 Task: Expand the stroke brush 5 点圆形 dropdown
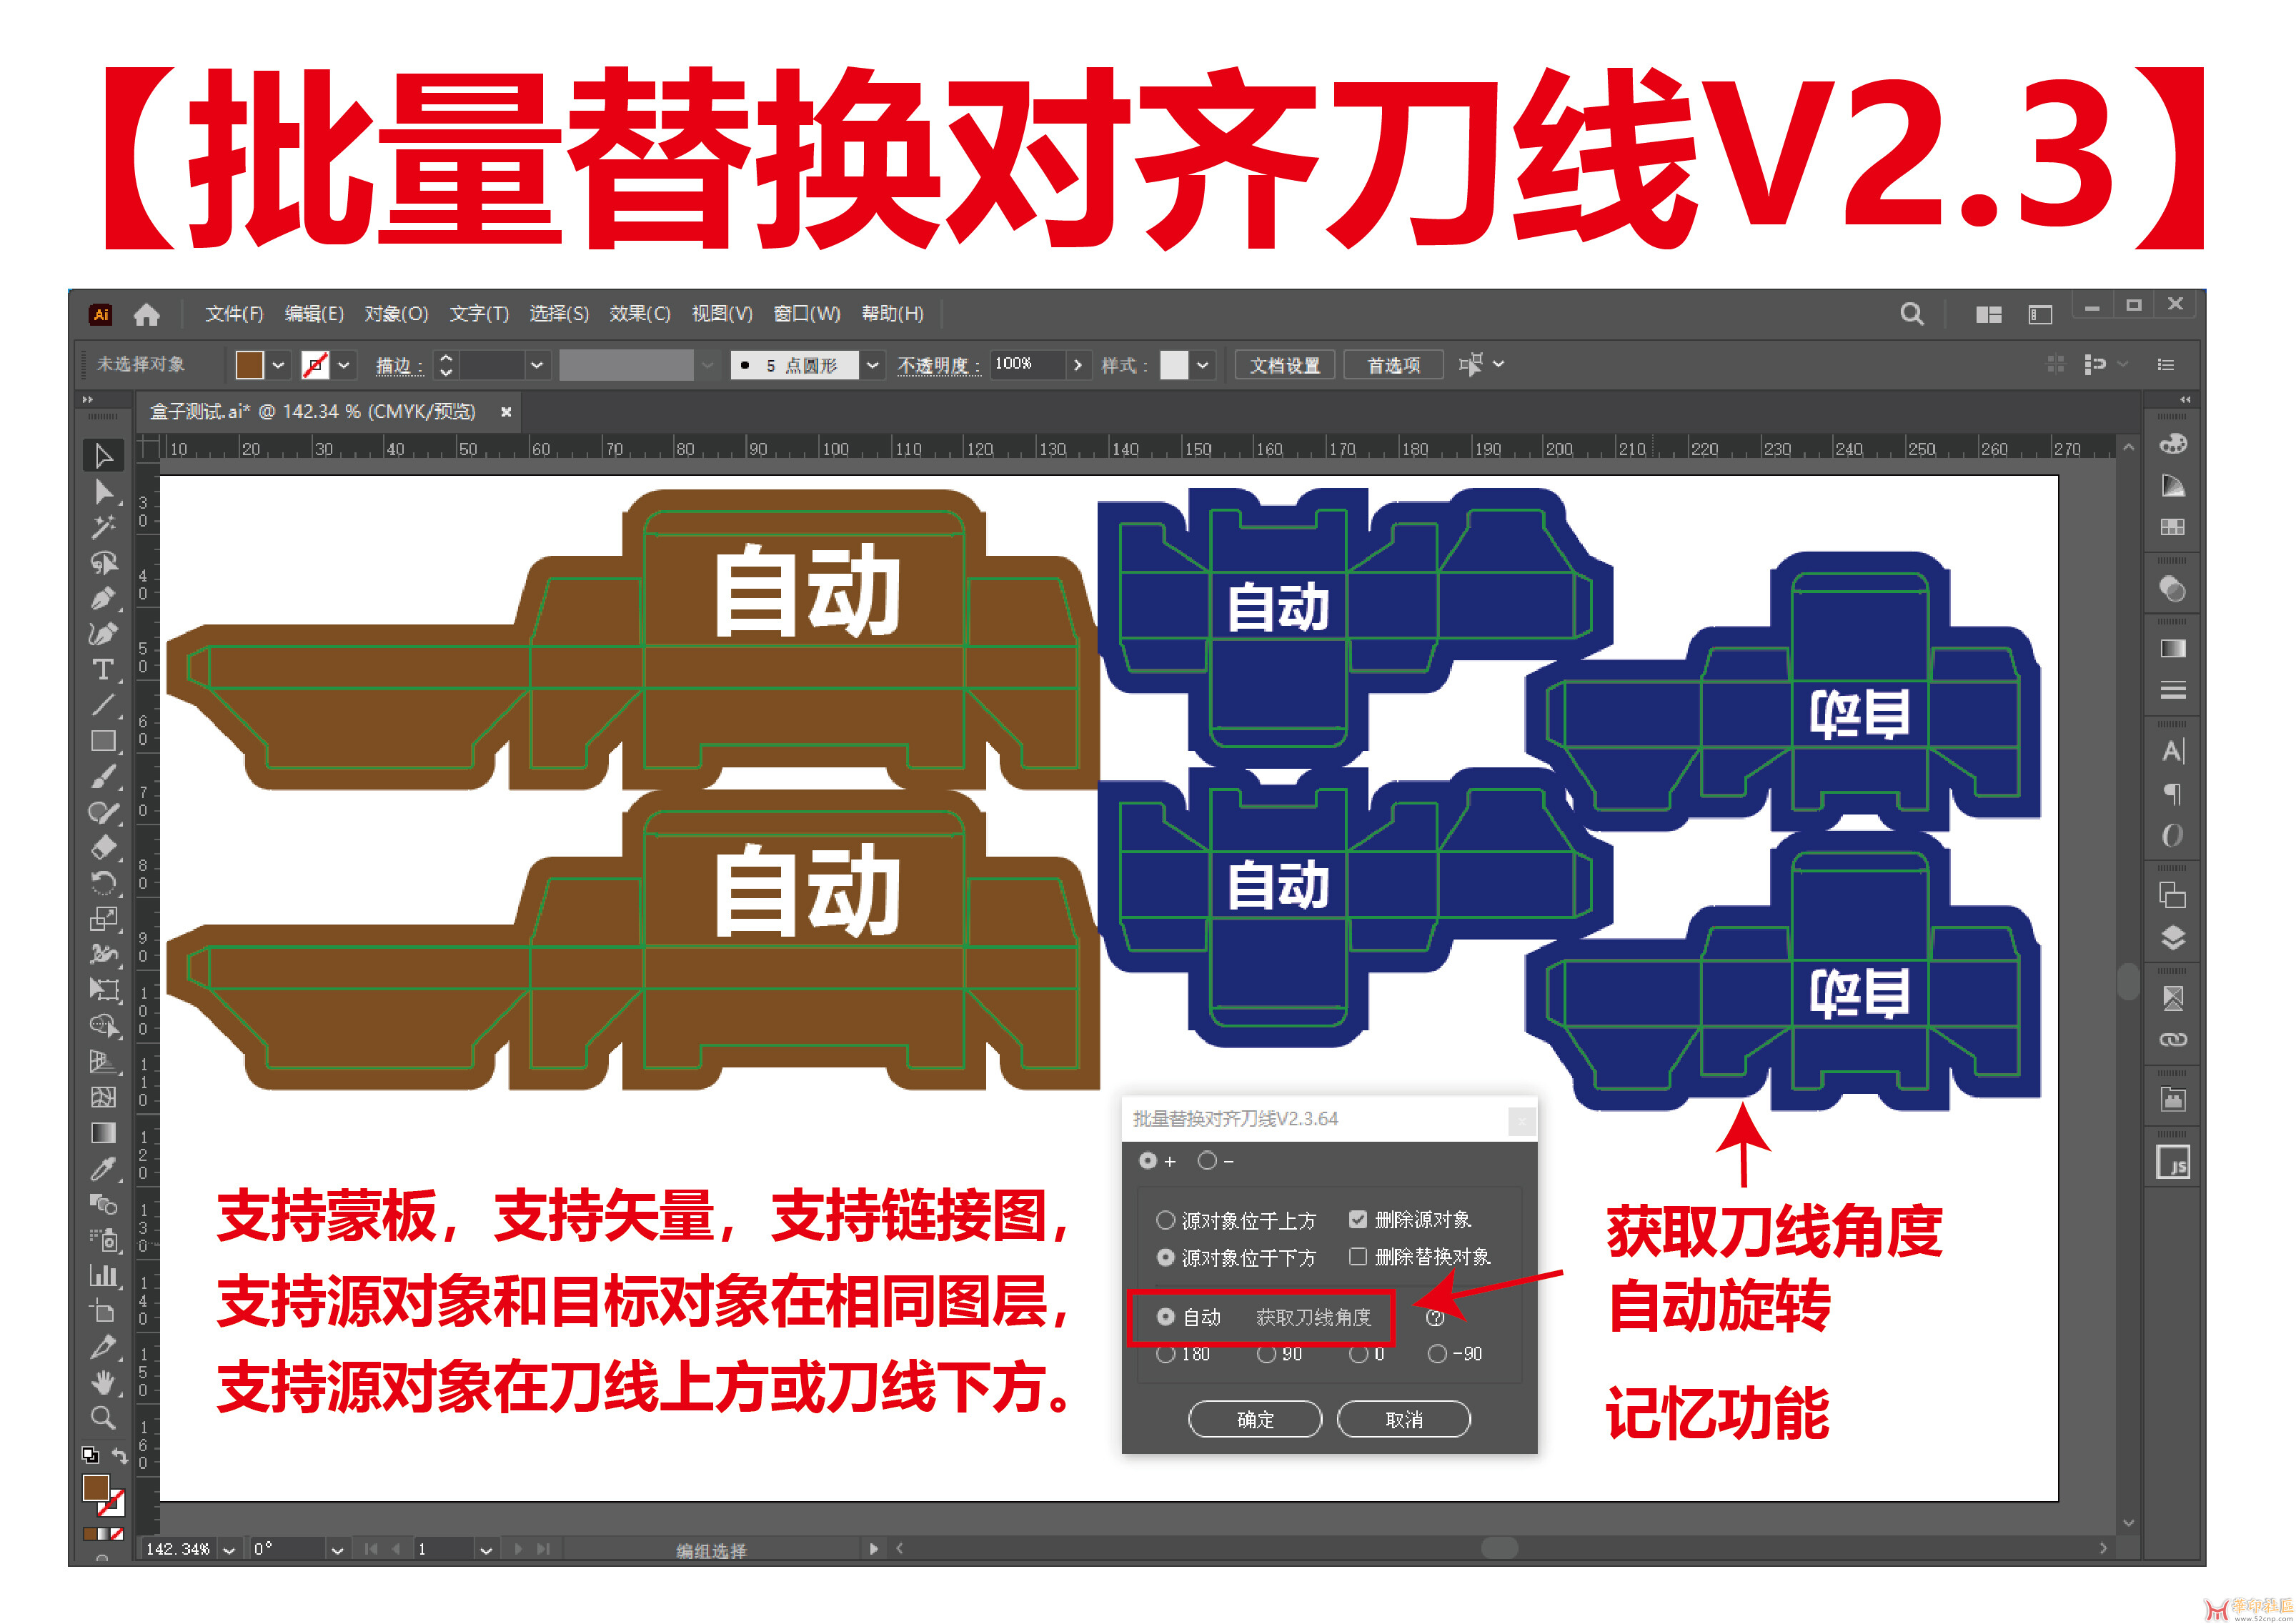click(x=873, y=365)
